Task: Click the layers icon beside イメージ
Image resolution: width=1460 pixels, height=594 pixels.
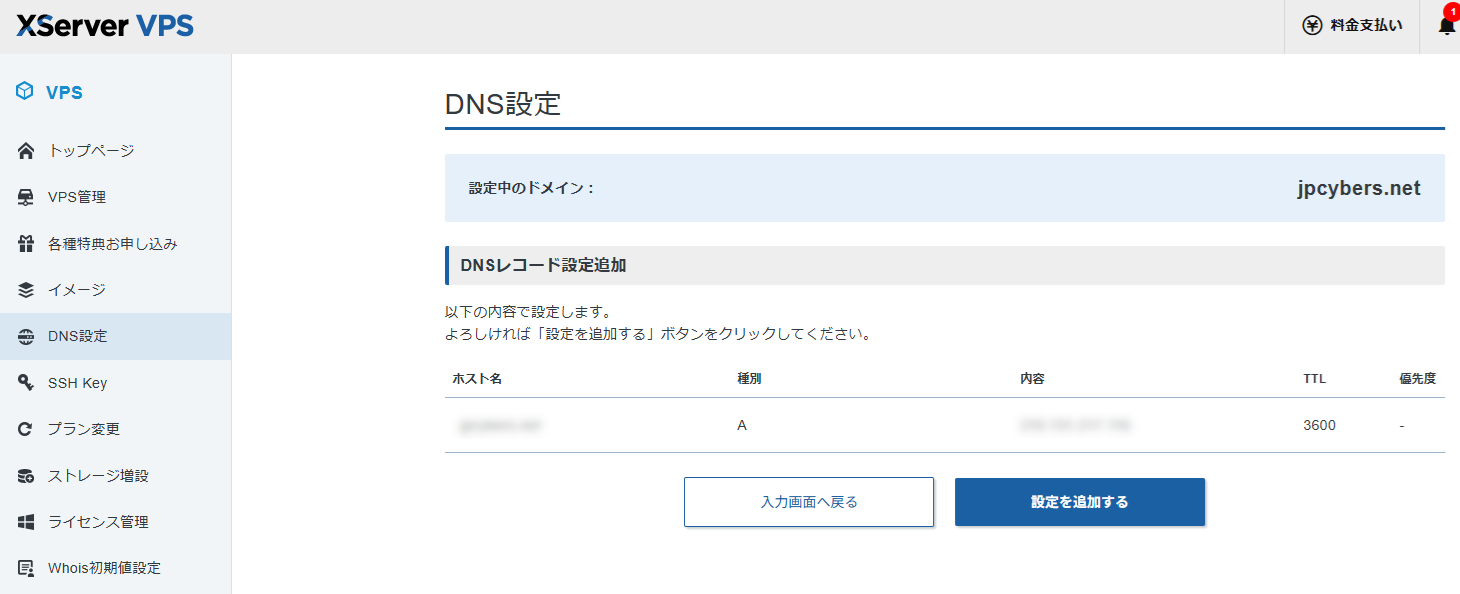Action: point(27,290)
